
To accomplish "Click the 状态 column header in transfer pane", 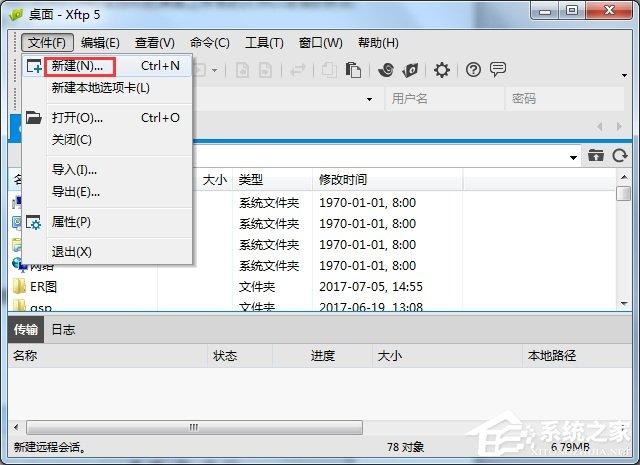I will 240,356.
